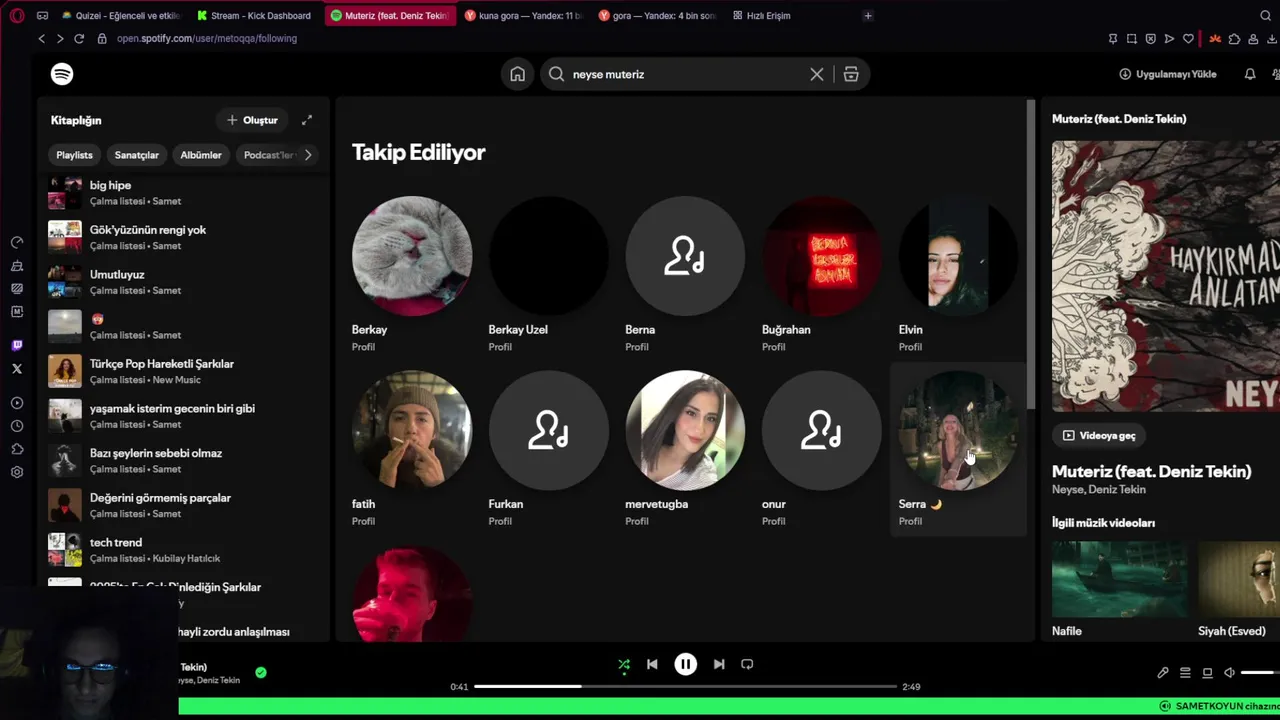Open Opera sidebar player icon

click(17, 403)
